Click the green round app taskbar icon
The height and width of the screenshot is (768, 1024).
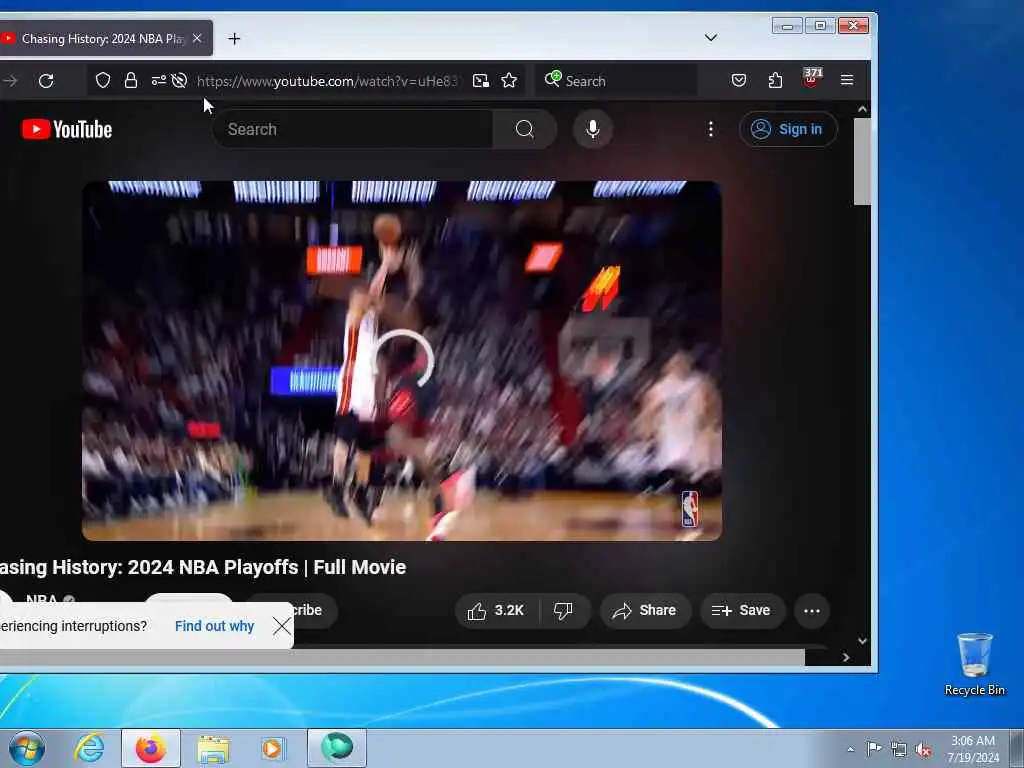pos(337,748)
